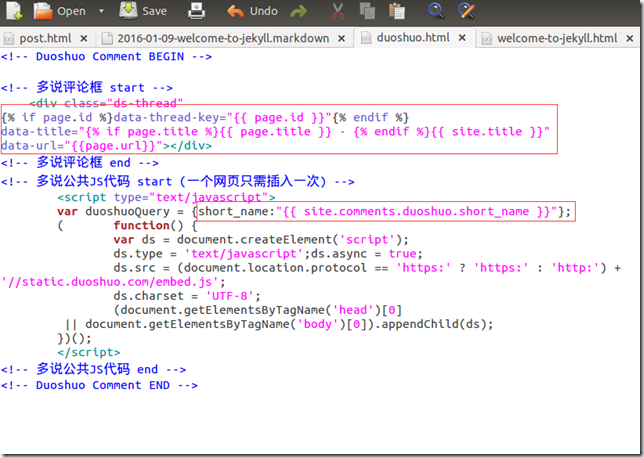The image size is (644, 458).
Task: Click the 'var duoshuoQuery' text
Action: pyautogui.click(x=113, y=212)
